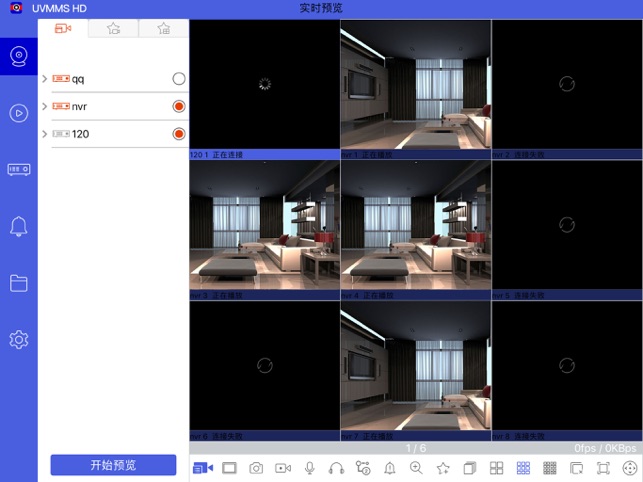Select the qq device row label
The height and width of the screenshot is (482, 643).
pyautogui.click(x=78, y=79)
